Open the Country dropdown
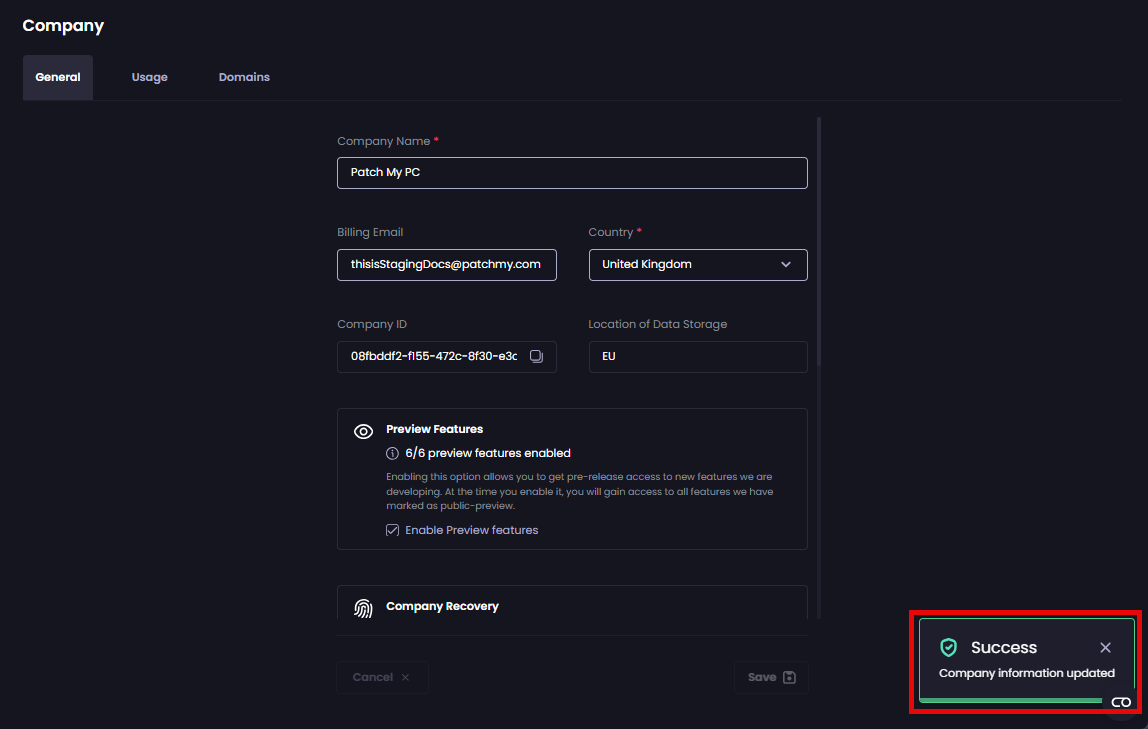 click(x=698, y=264)
